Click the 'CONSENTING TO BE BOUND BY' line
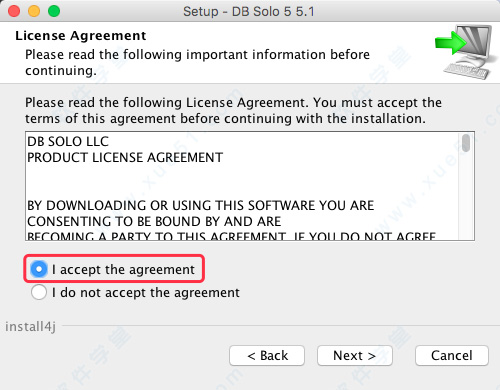The width and height of the screenshot is (500, 390). click(x=154, y=221)
